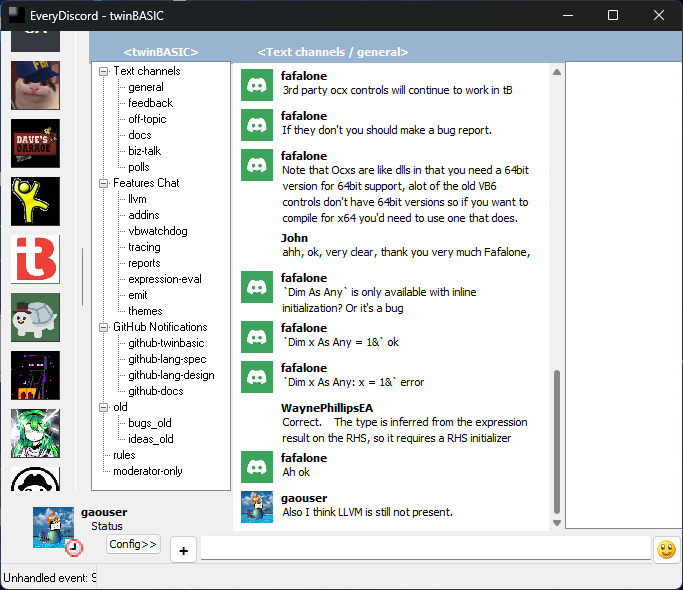Viewport: 683px width, 590px height.
Task: Open the github-lang-spec channel
Action: click(x=167, y=359)
